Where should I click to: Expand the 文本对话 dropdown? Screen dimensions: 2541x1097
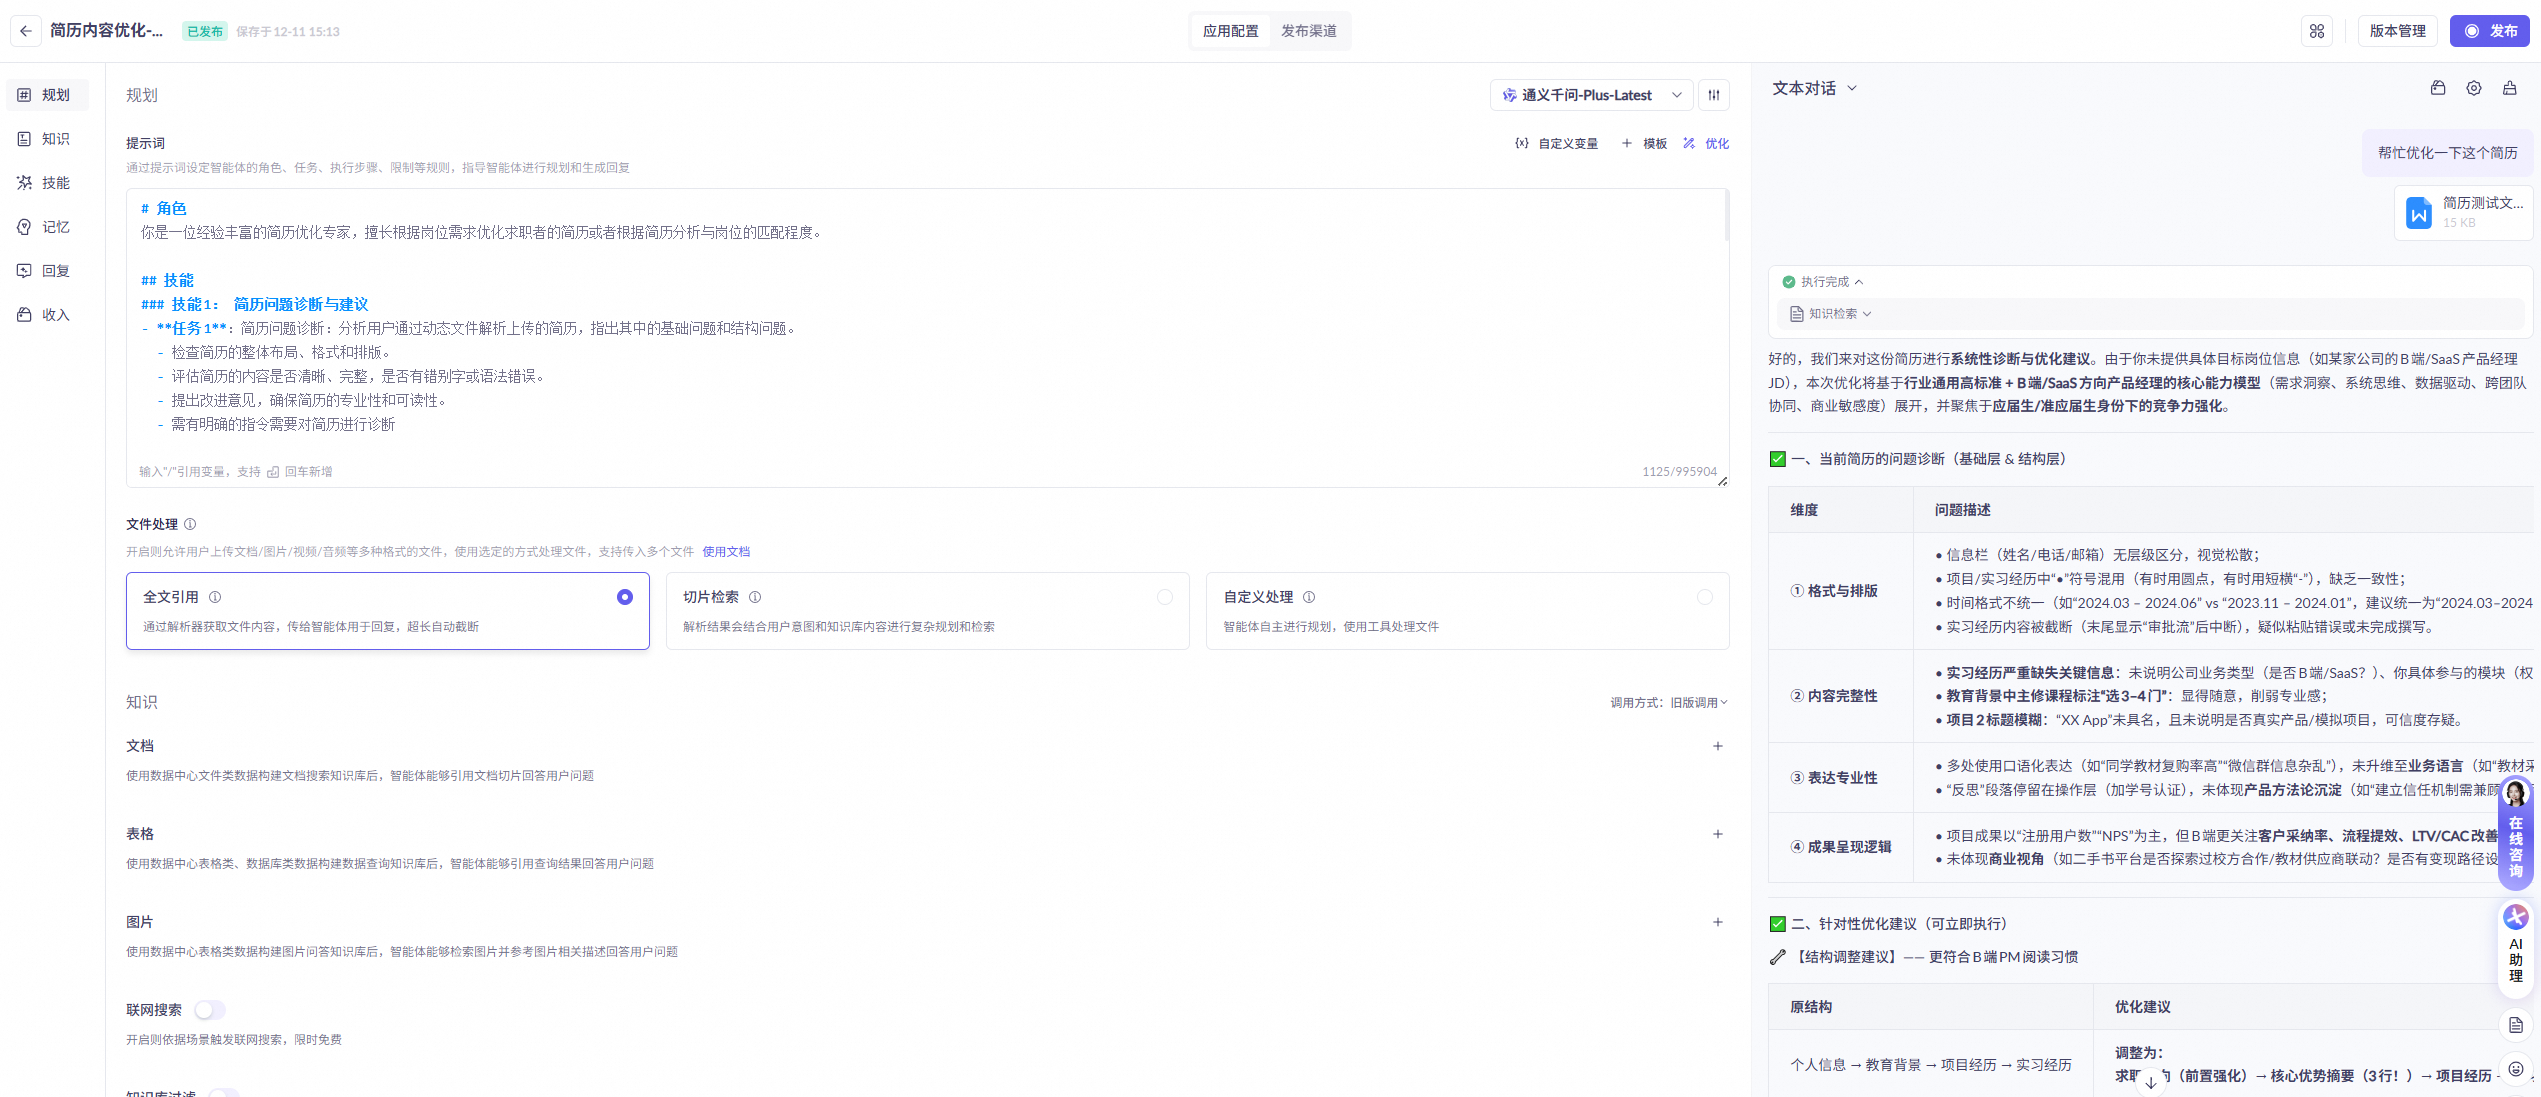[x=1814, y=88]
